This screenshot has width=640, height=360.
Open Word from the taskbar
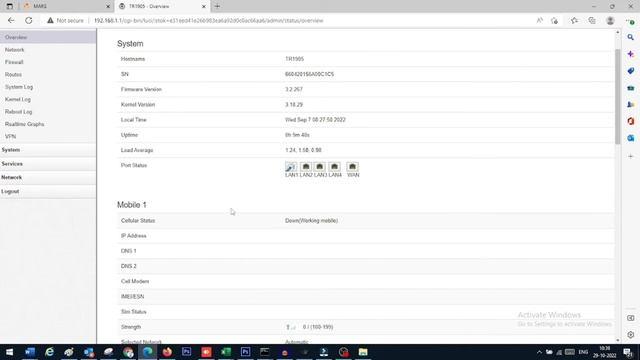[x=30, y=352]
